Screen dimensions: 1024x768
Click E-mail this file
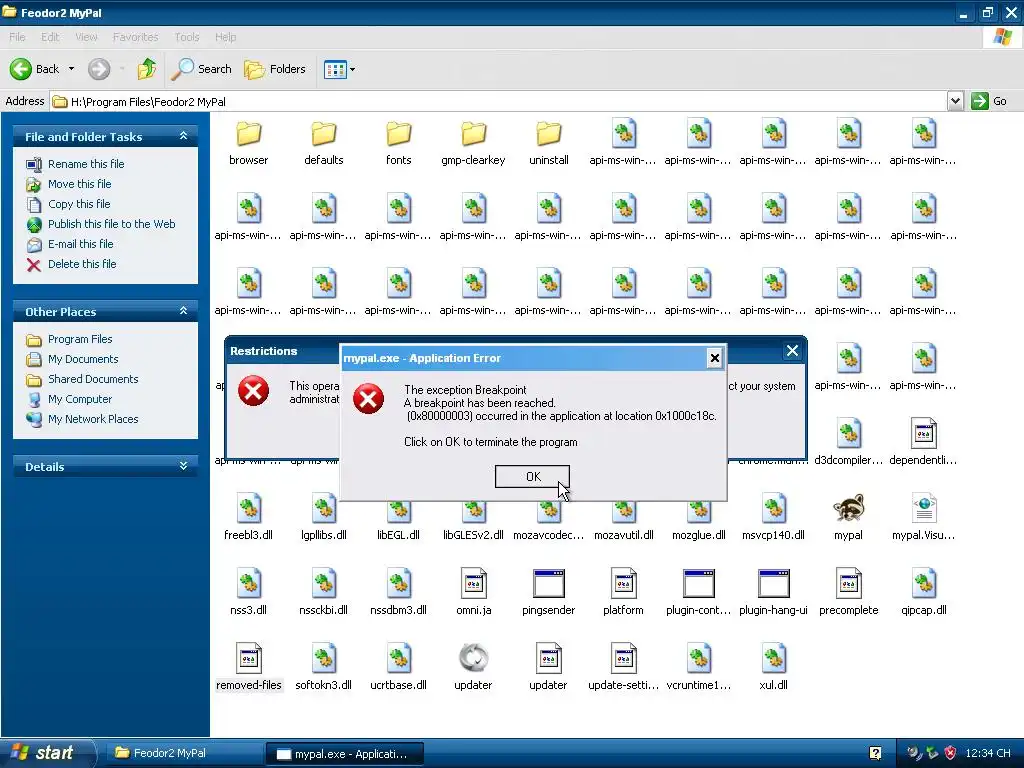tap(80, 244)
